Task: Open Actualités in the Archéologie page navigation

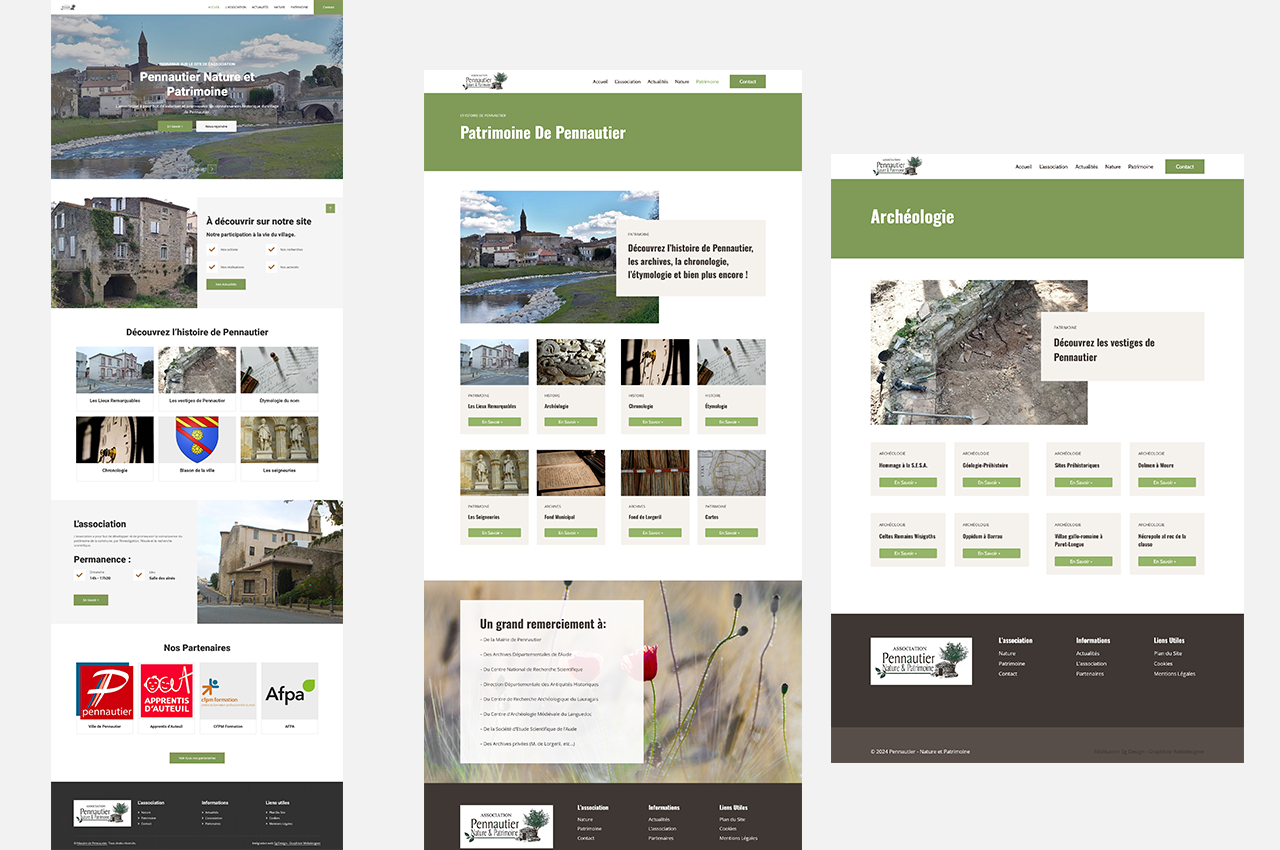Action: pos(1086,167)
